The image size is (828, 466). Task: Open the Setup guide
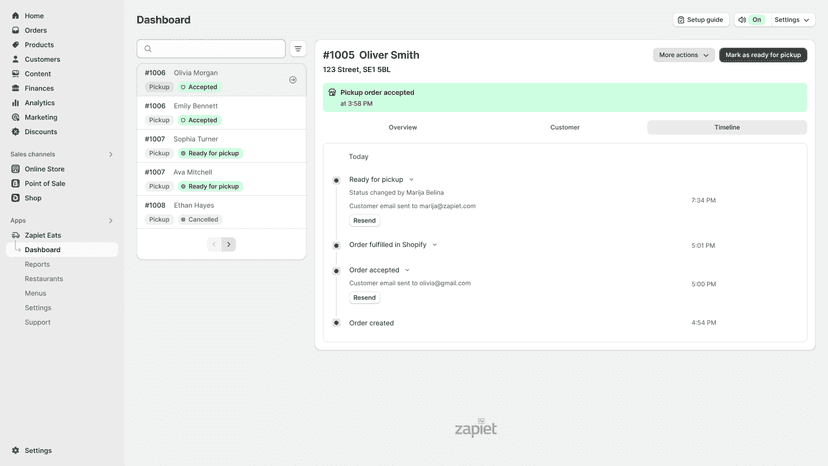coord(701,20)
